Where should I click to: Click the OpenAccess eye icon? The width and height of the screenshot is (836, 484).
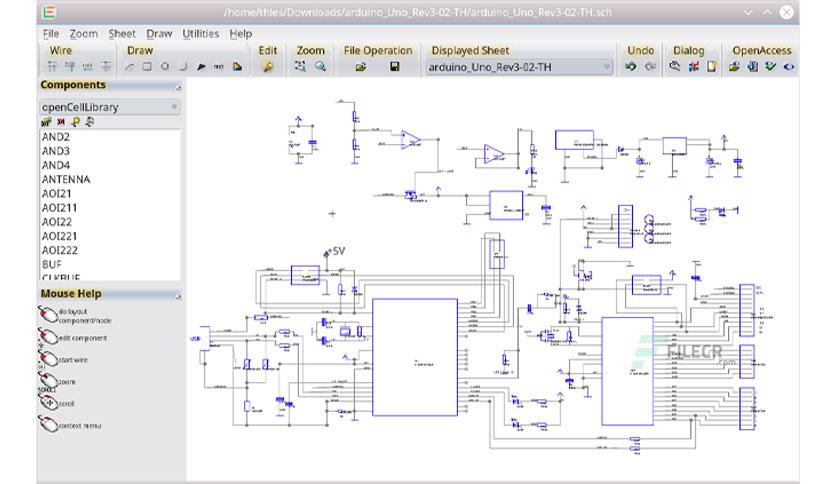click(x=789, y=67)
